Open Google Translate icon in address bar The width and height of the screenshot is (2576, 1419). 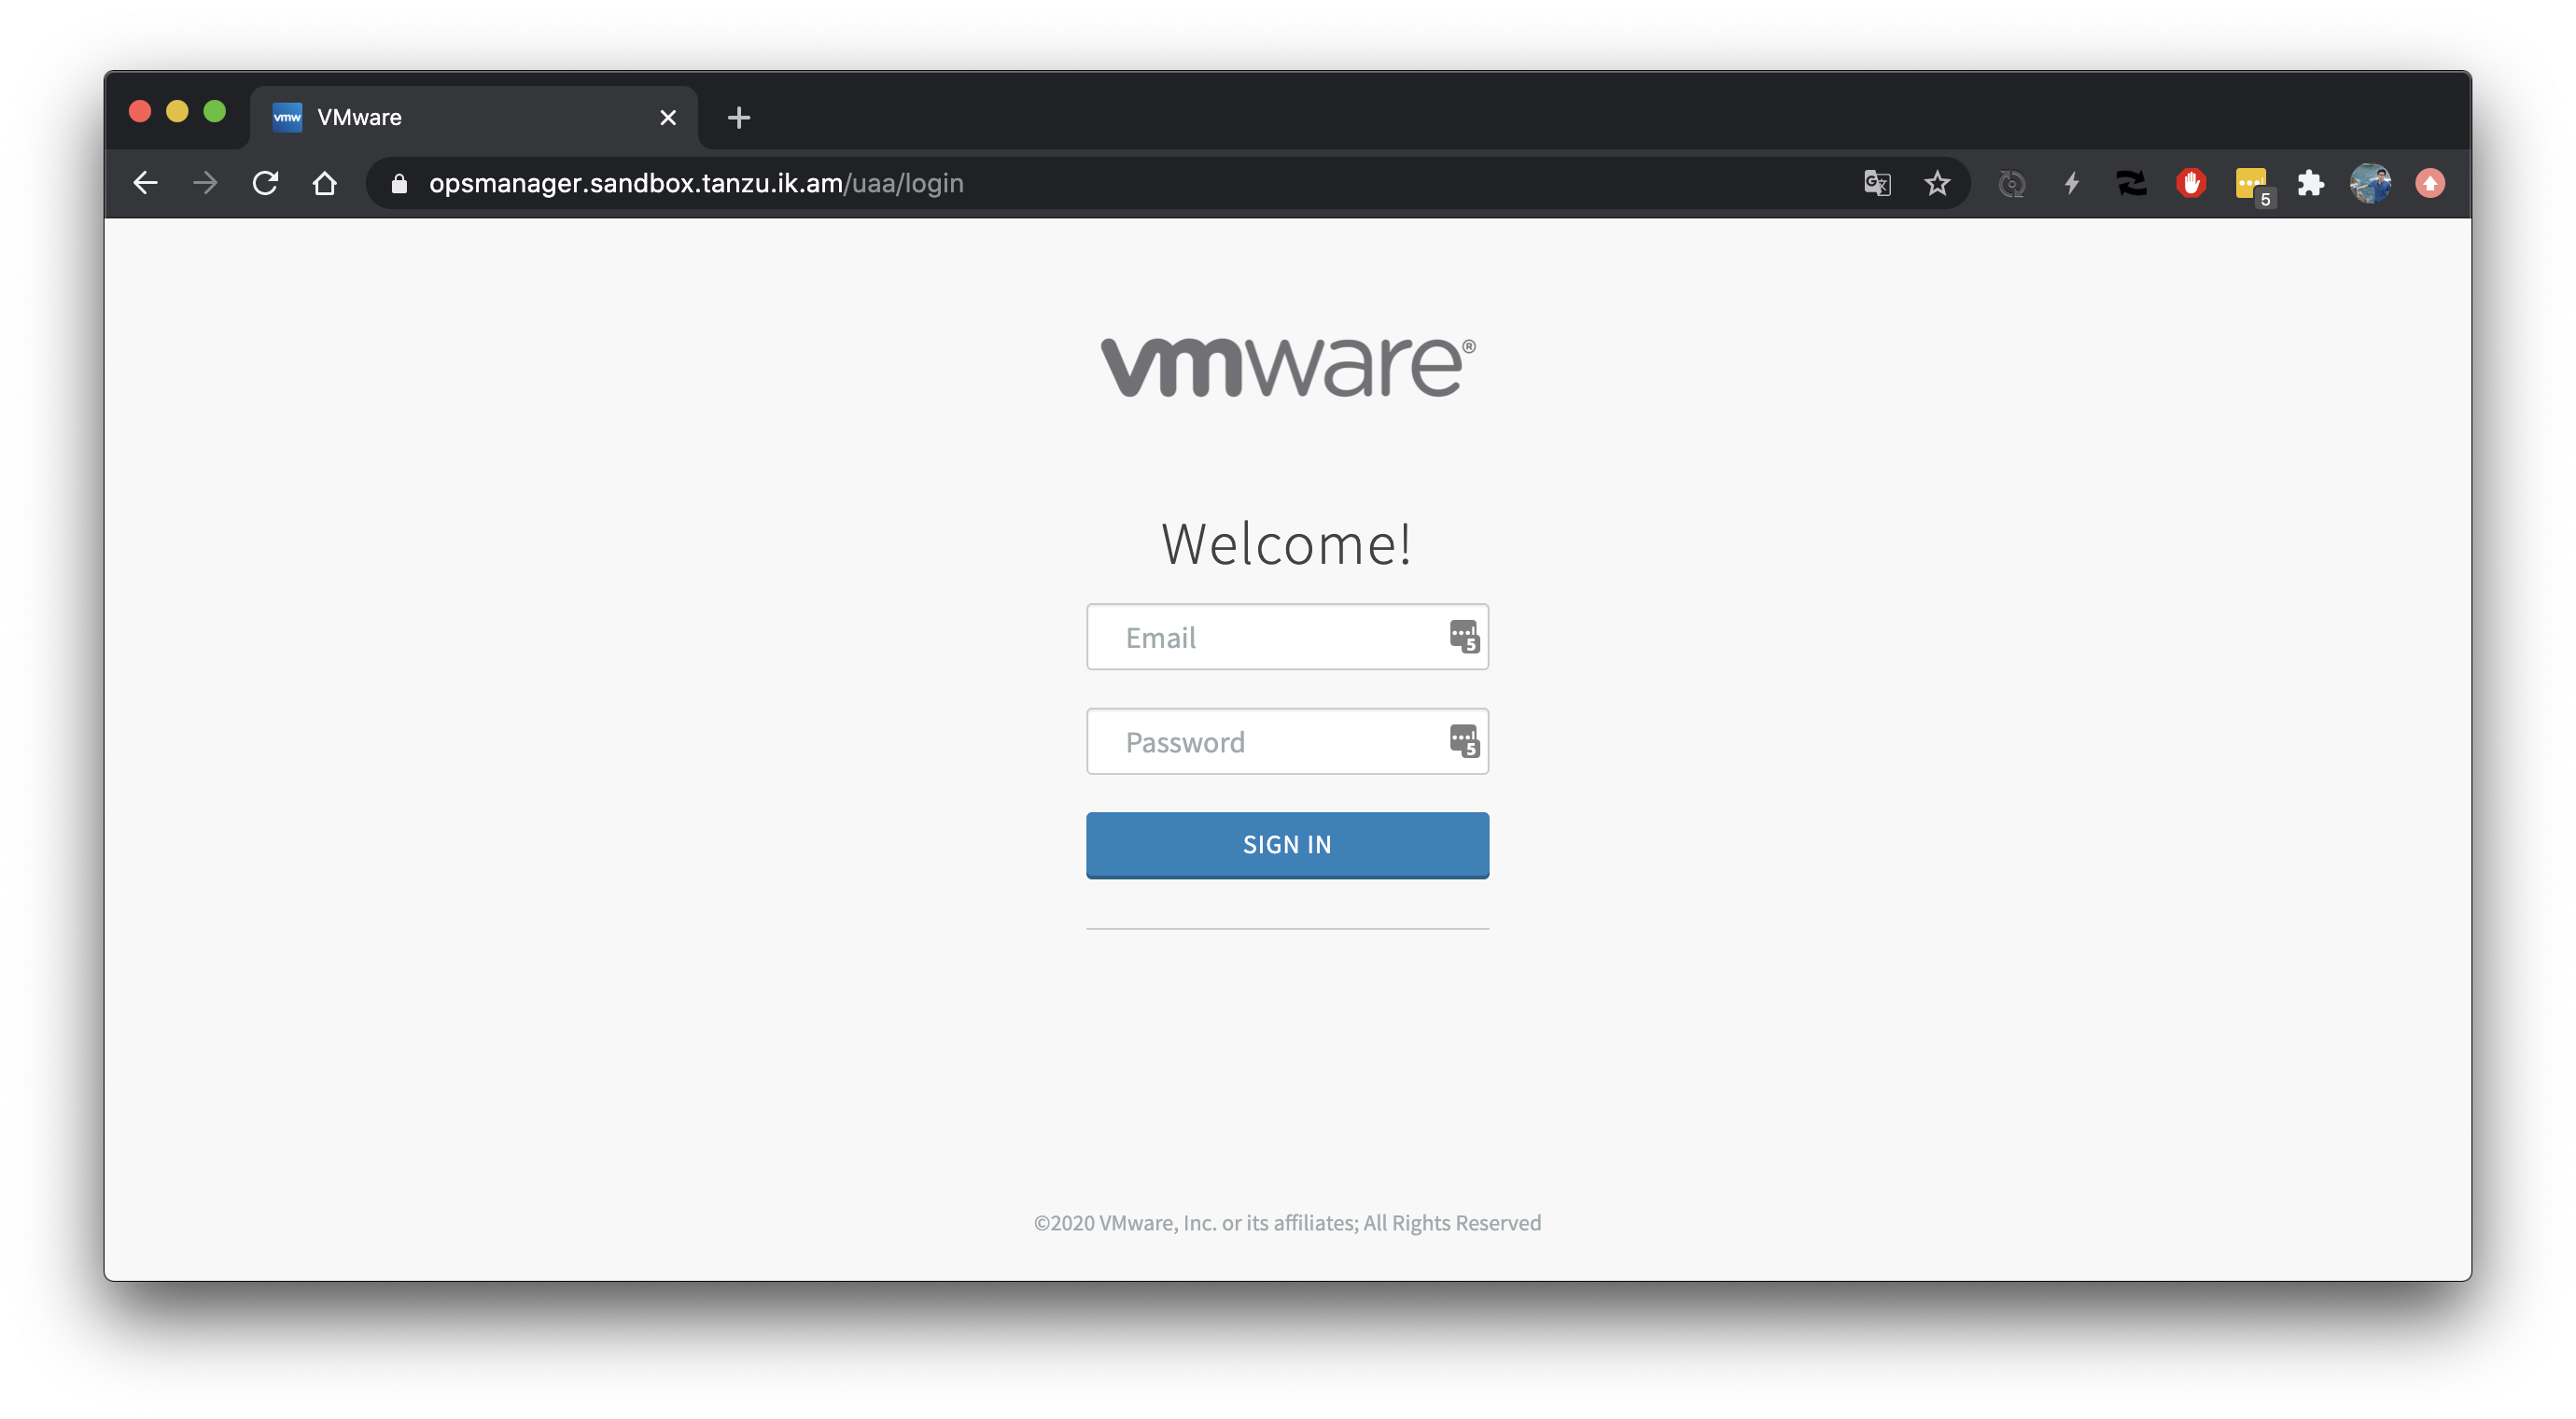pos(1877,183)
